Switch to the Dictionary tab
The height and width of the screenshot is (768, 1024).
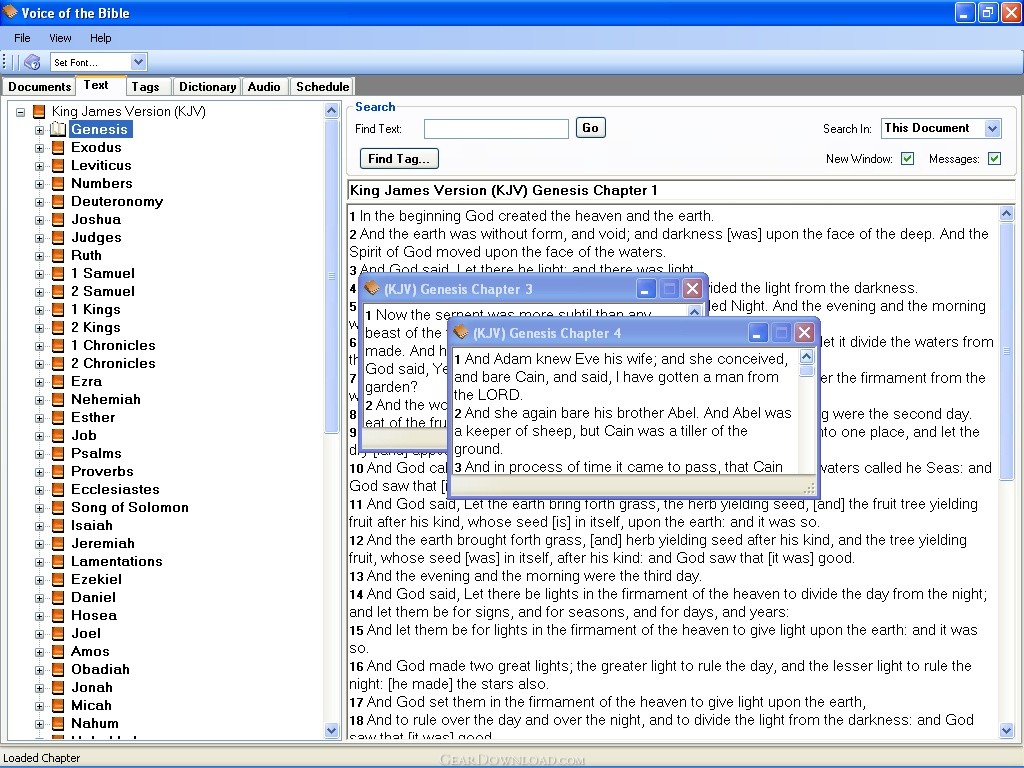208,87
